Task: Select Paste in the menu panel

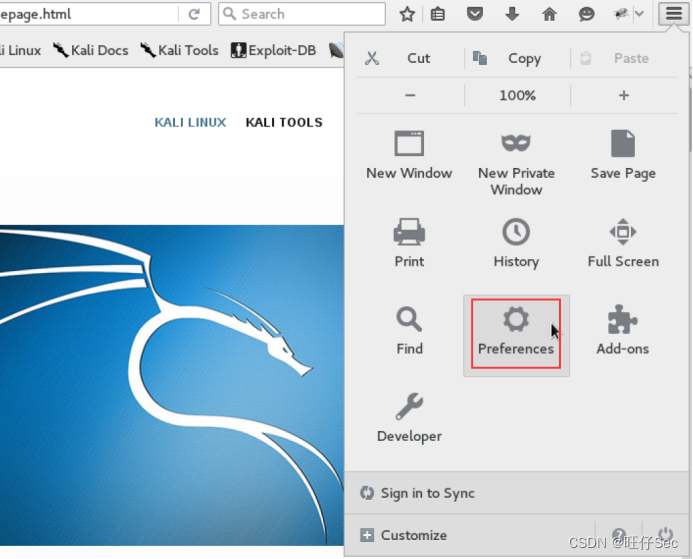Action: click(x=624, y=58)
